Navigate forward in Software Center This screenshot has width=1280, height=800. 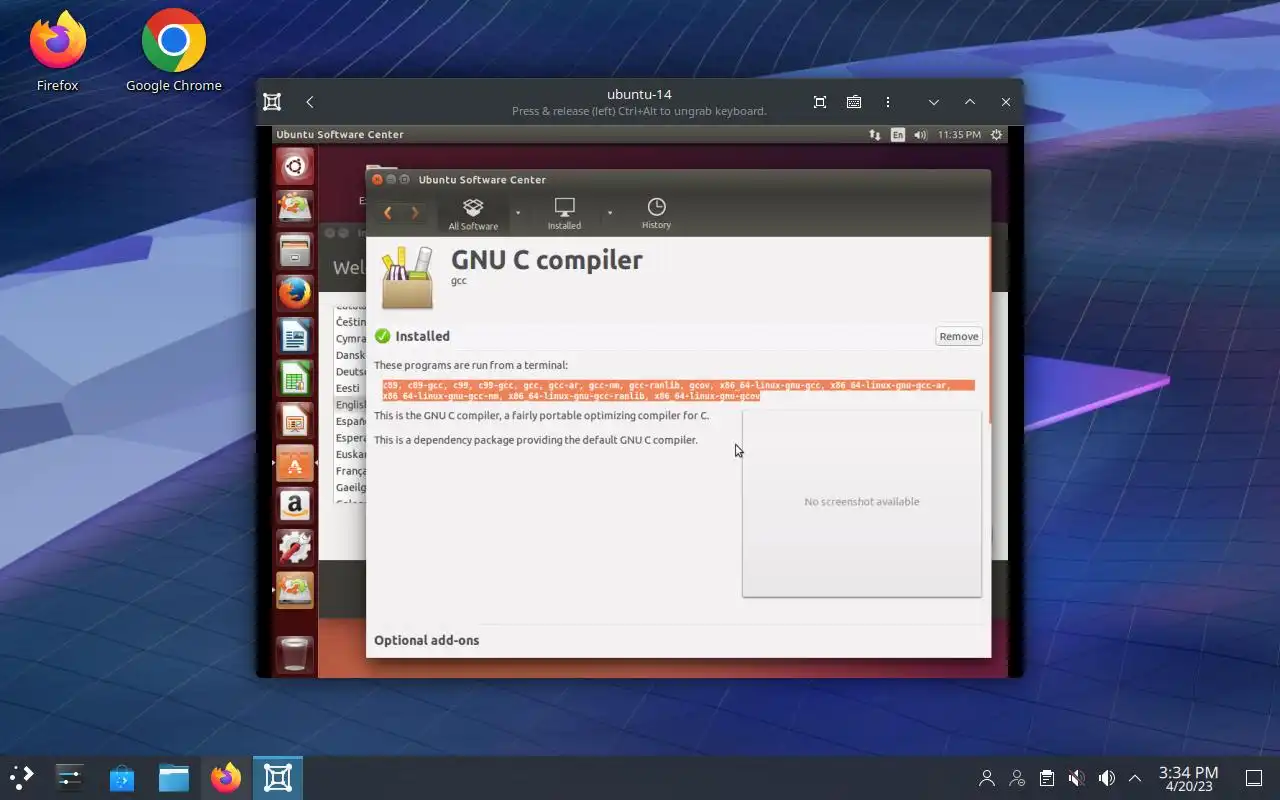(414, 213)
